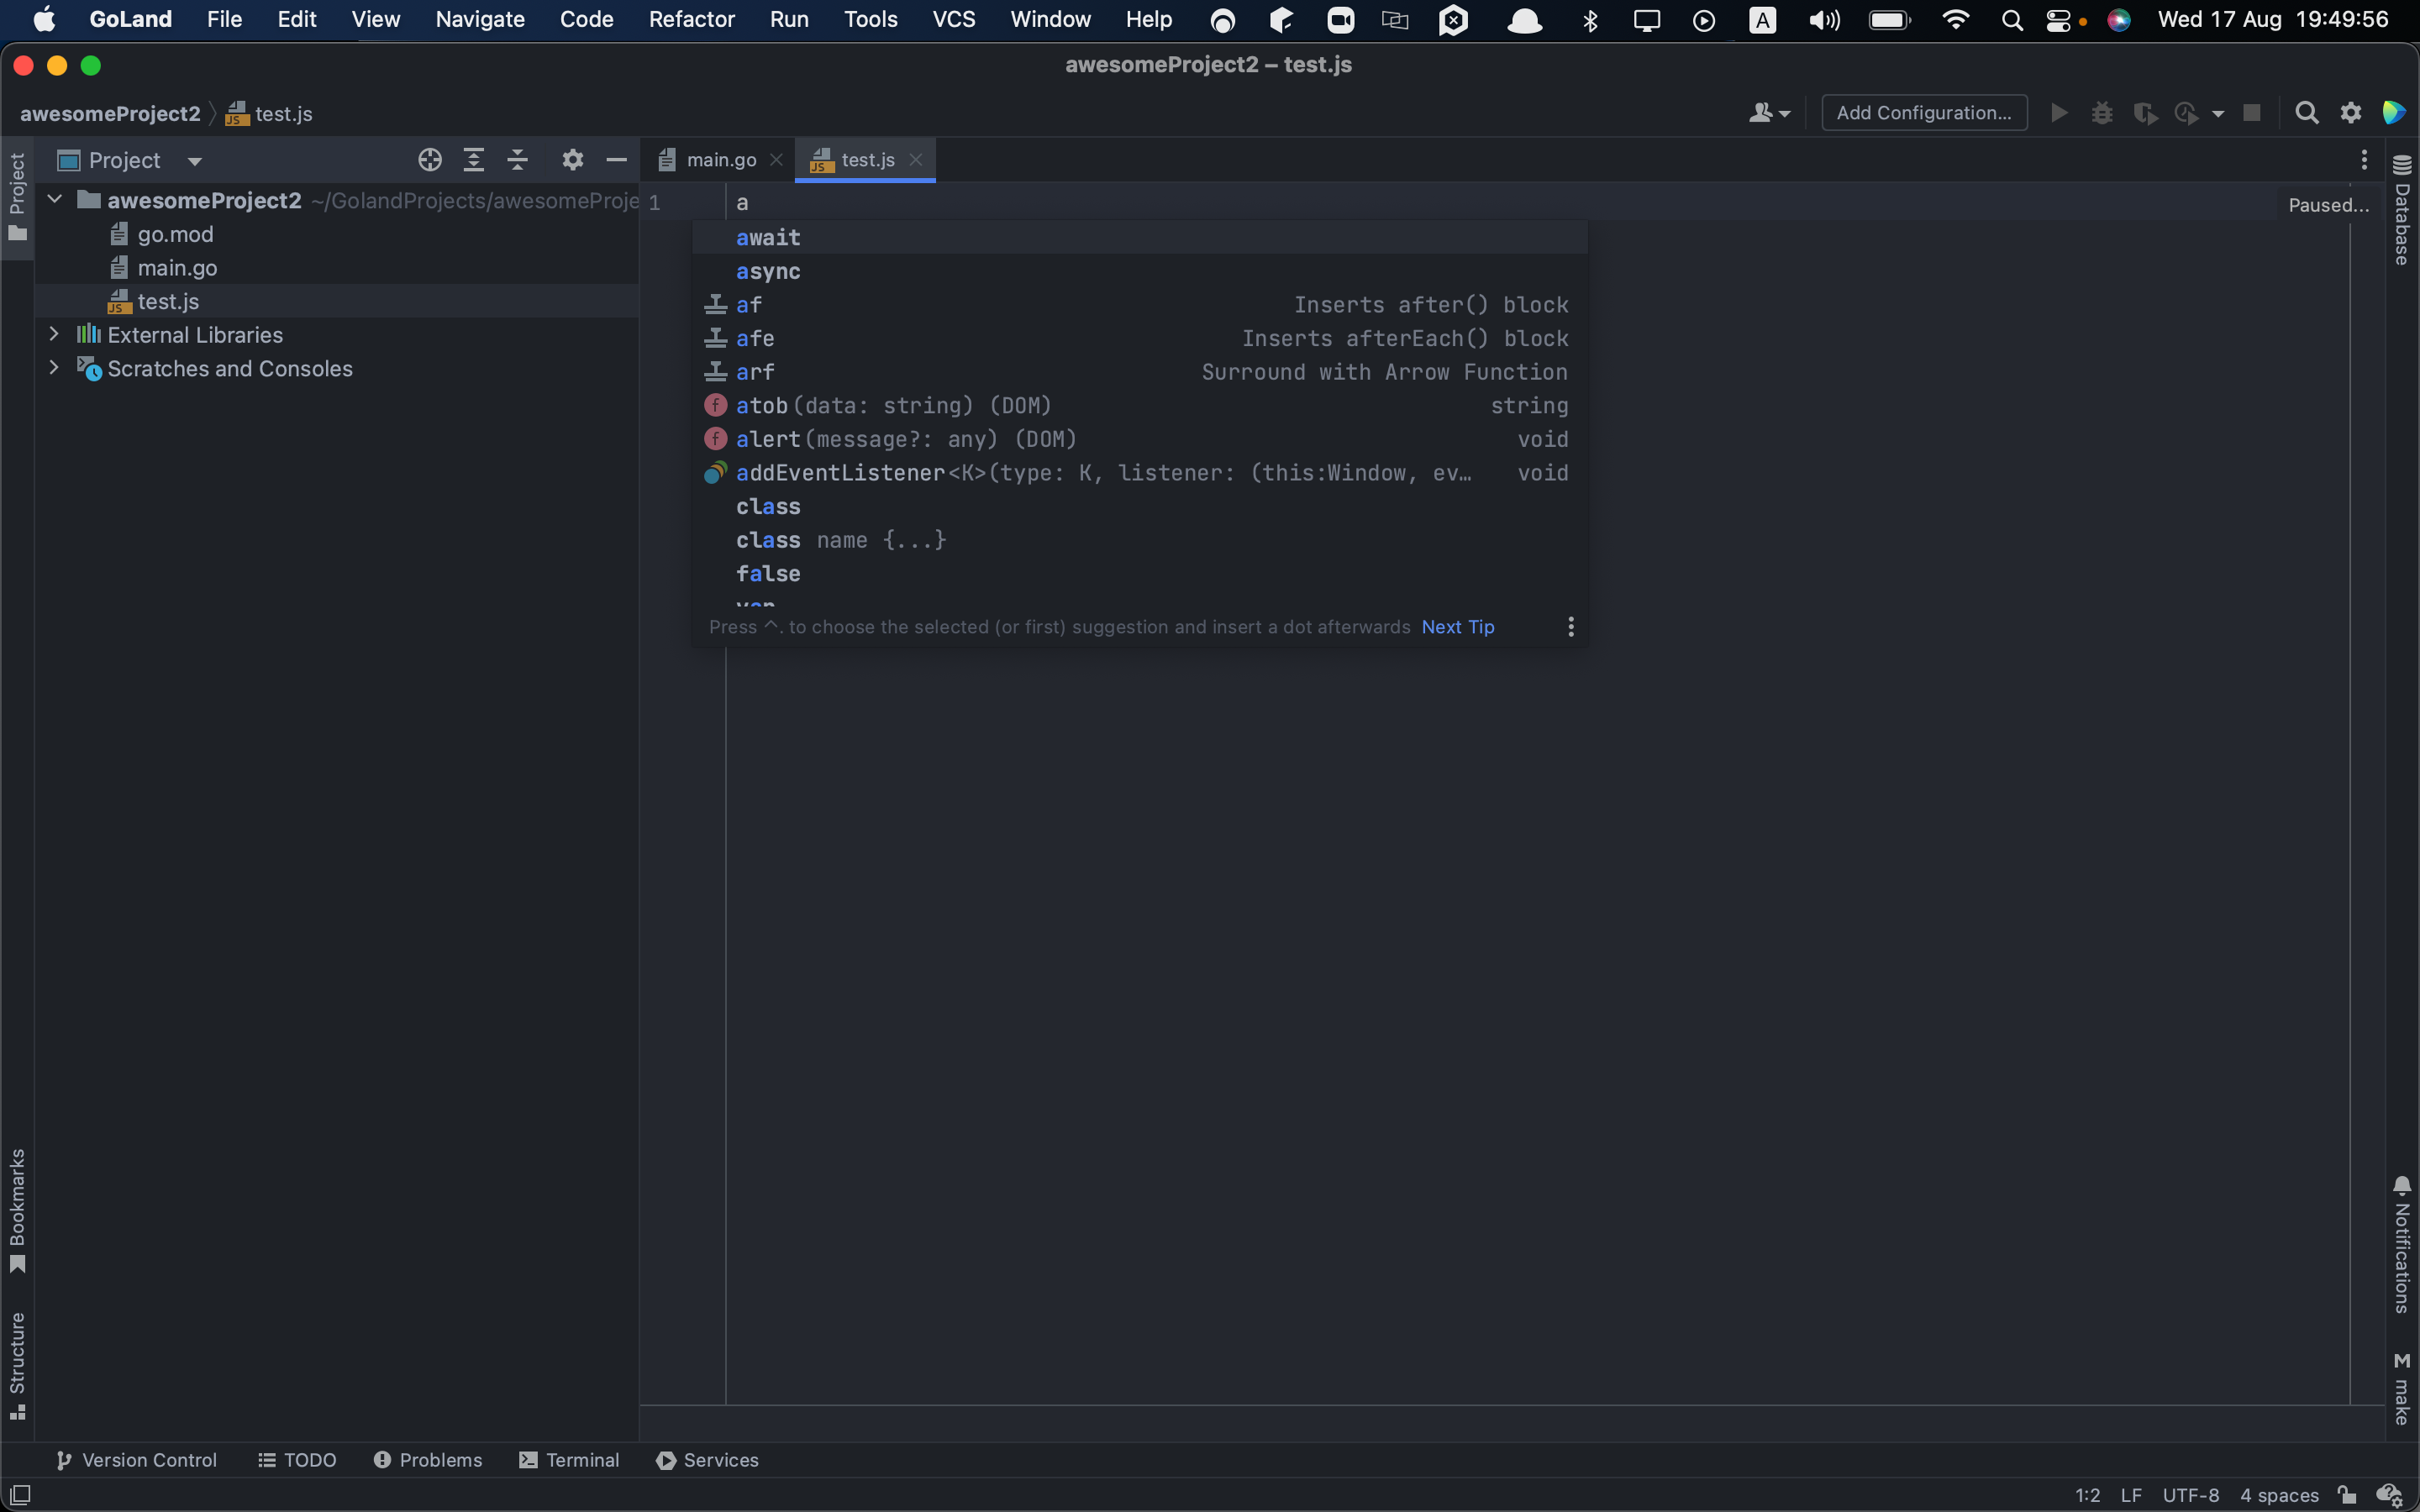
Task: Click the Collapse All icon in Project panel
Action: point(517,160)
